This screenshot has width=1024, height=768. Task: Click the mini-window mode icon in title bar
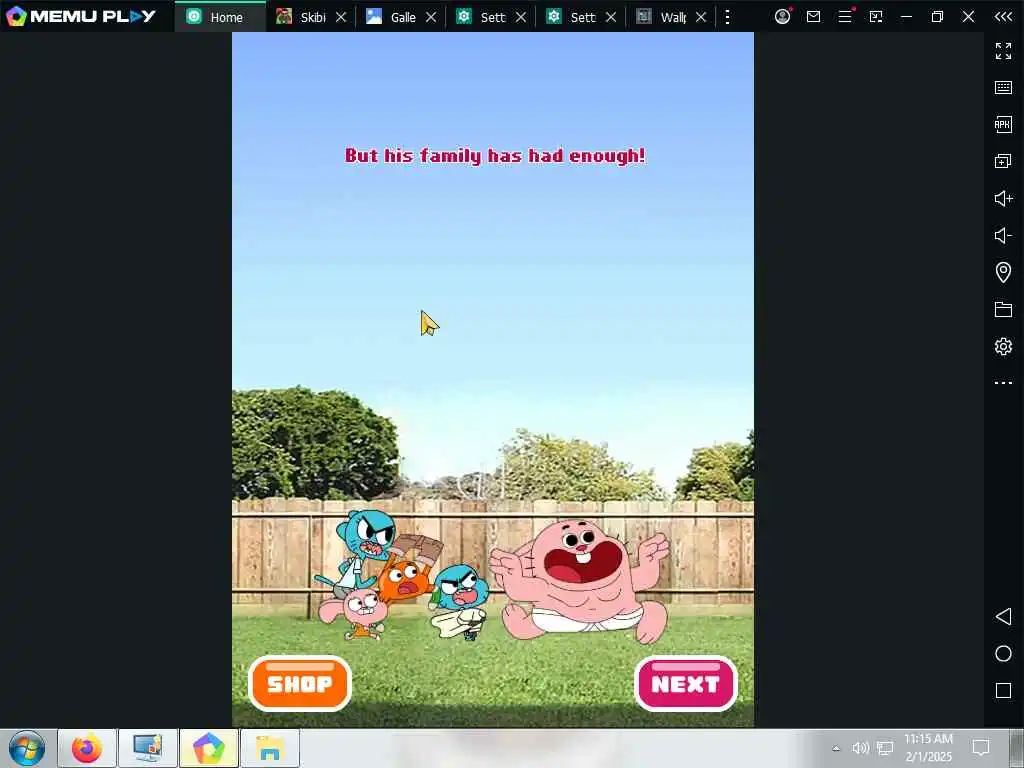(876, 16)
